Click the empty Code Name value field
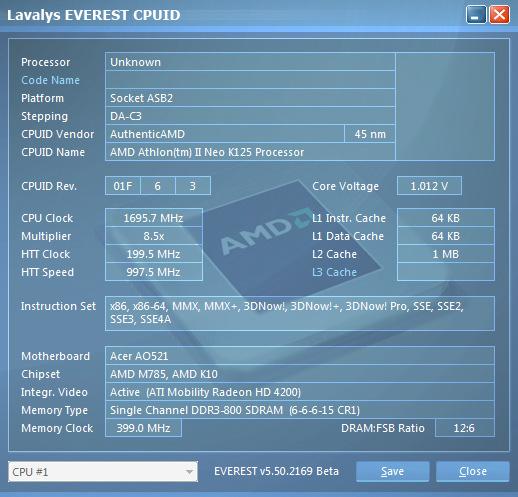The image size is (518, 497). [250, 80]
